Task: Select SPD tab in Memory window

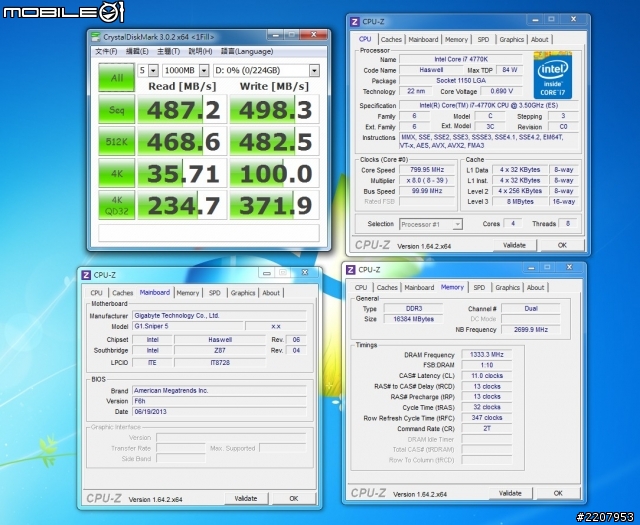Action: 479,287
